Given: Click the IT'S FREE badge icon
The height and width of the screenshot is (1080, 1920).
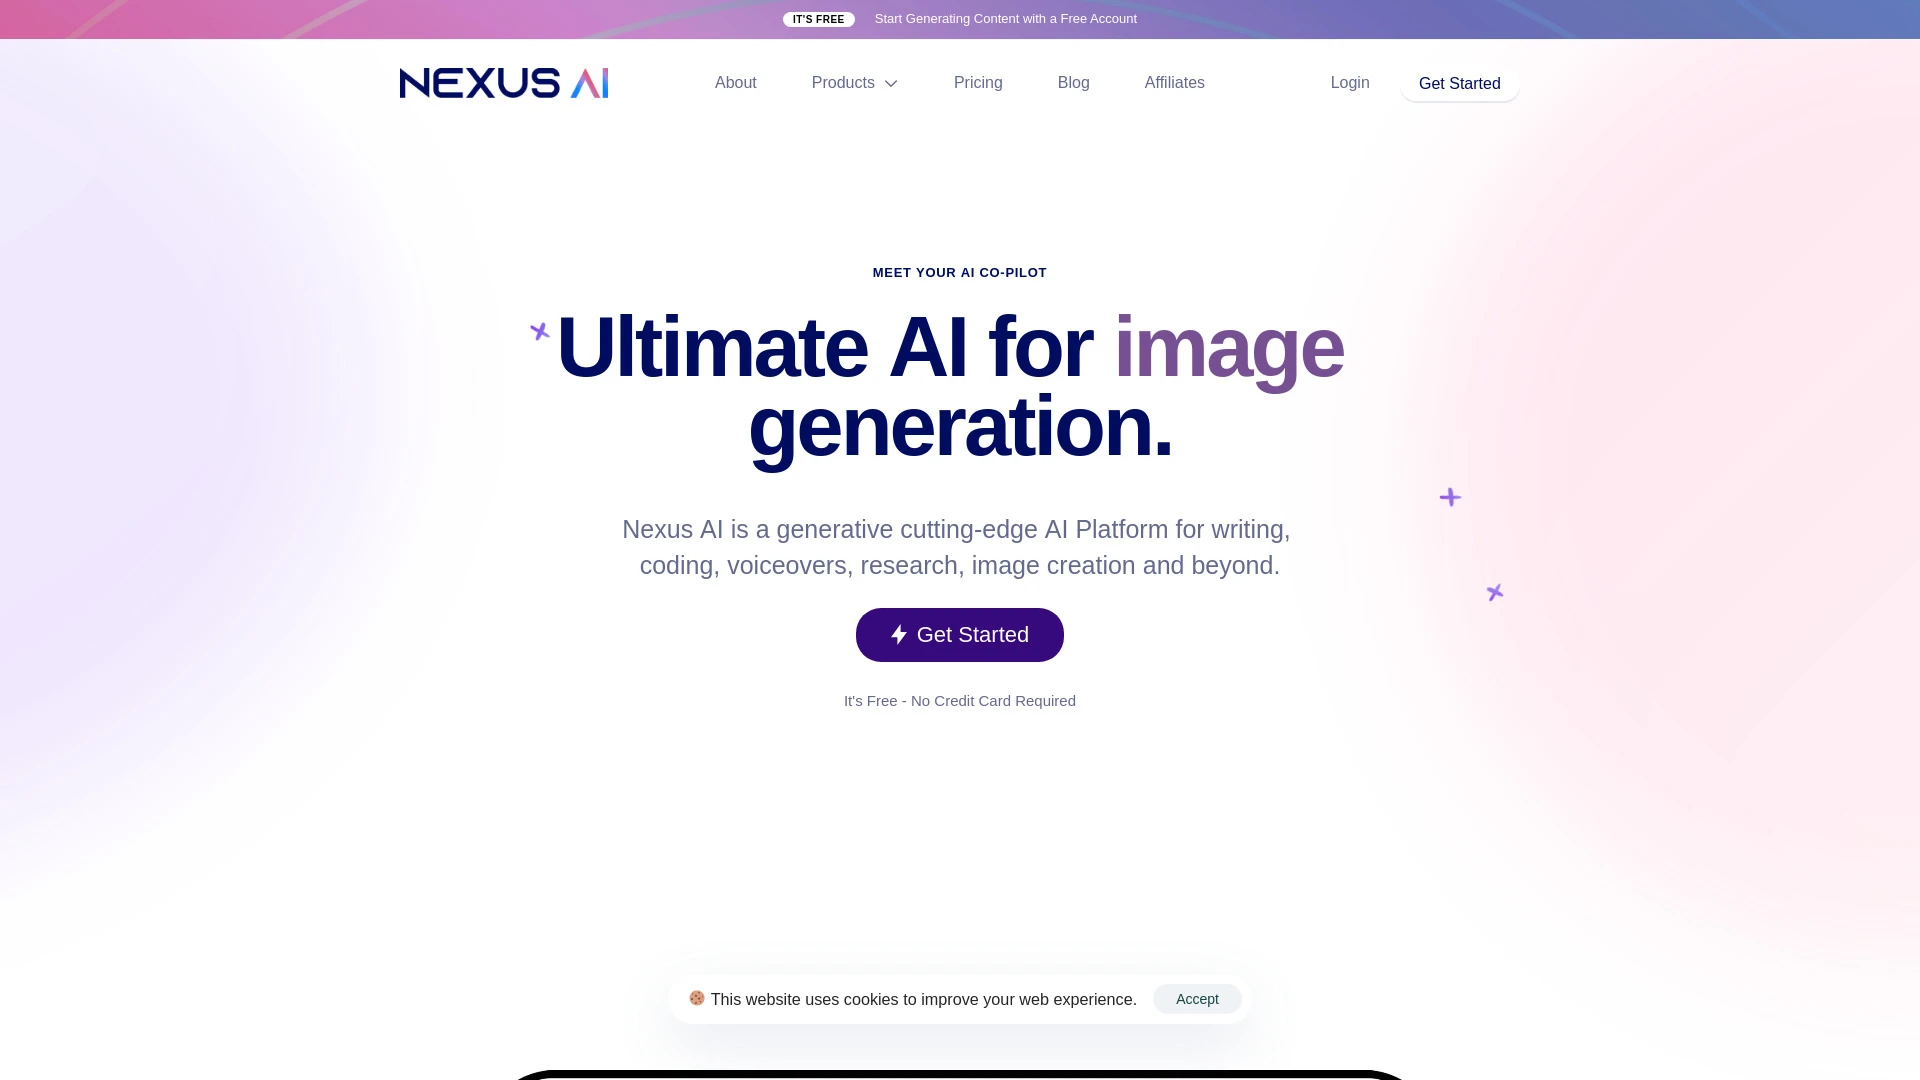Looking at the screenshot, I should click(818, 18).
